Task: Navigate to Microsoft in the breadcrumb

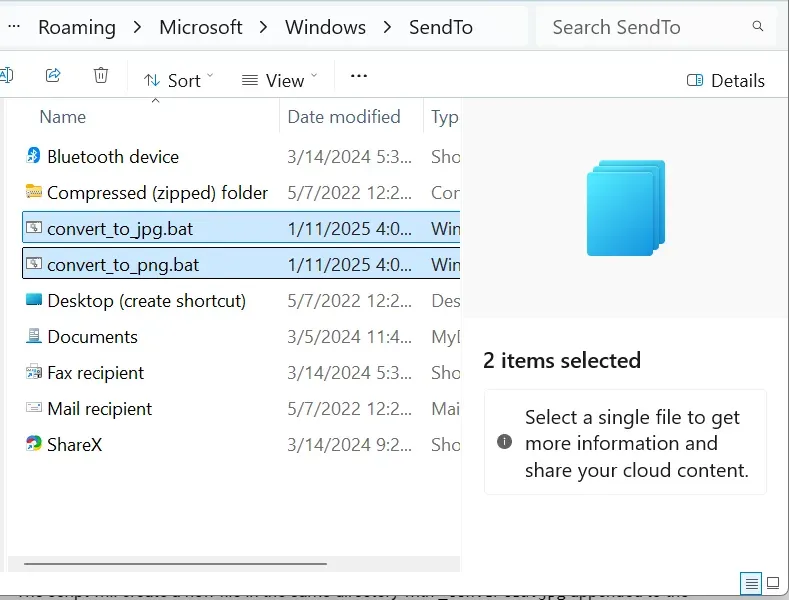Action: pyautogui.click(x=201, y=27)
